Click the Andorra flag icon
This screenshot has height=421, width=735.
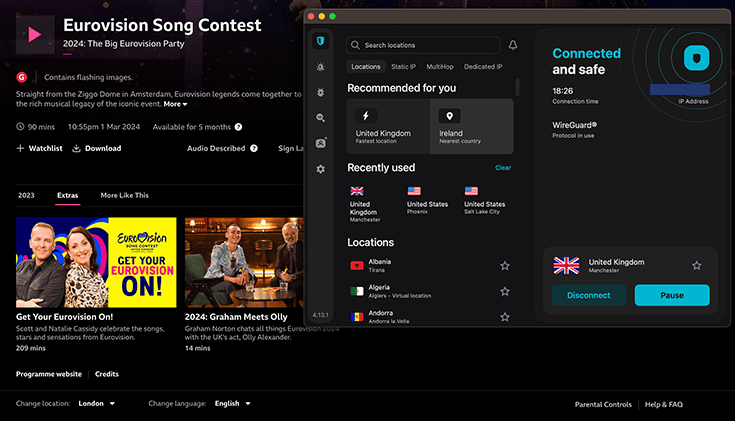[357, 317]
